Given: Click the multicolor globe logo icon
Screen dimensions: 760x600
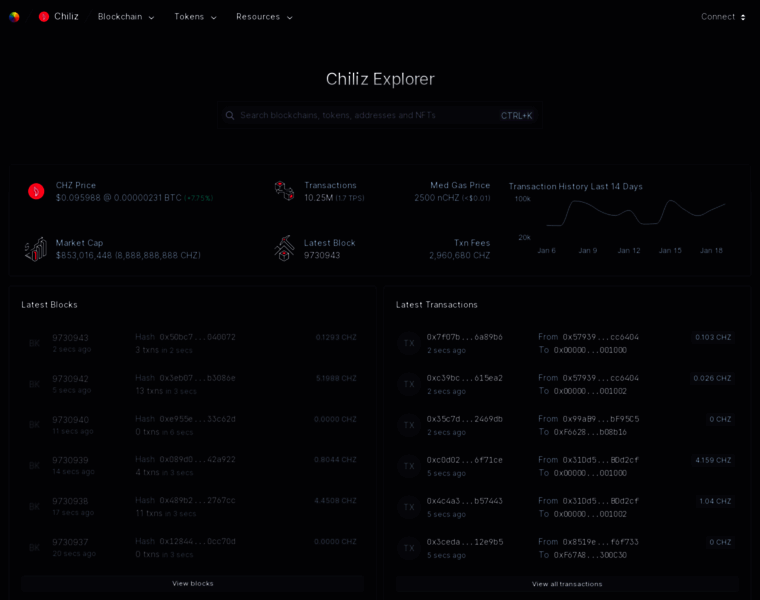Looking at the screenshot, I should pos(14,17).
